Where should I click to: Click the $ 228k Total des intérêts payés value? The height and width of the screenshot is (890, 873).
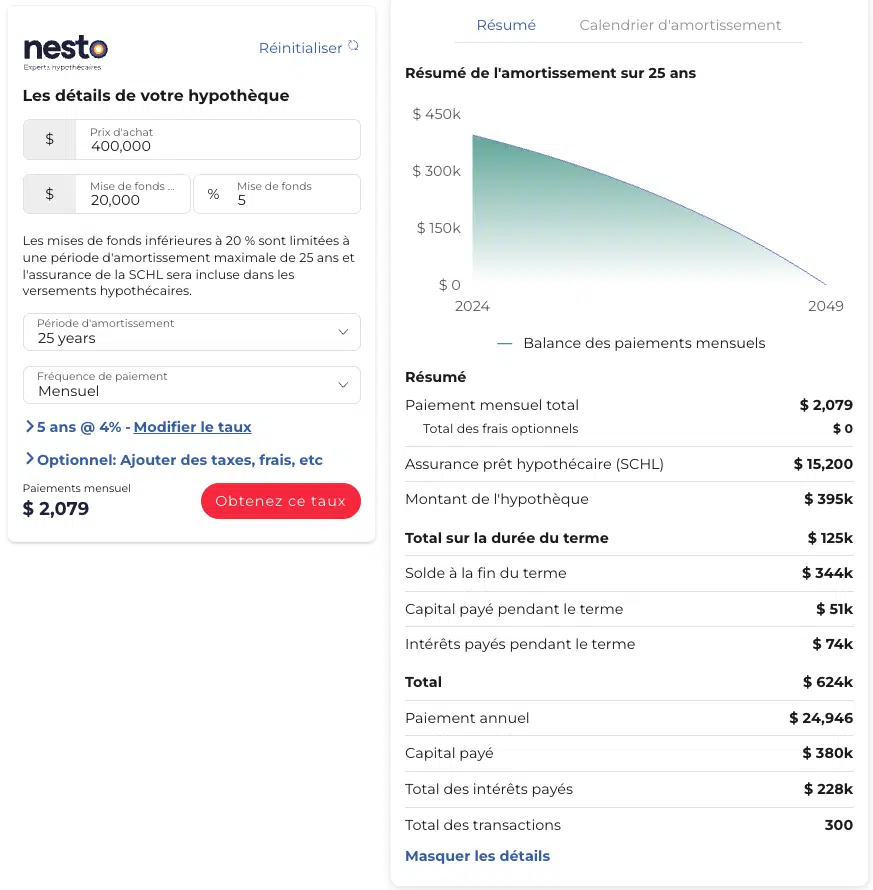pyautogui.click(x=828, y=789)
